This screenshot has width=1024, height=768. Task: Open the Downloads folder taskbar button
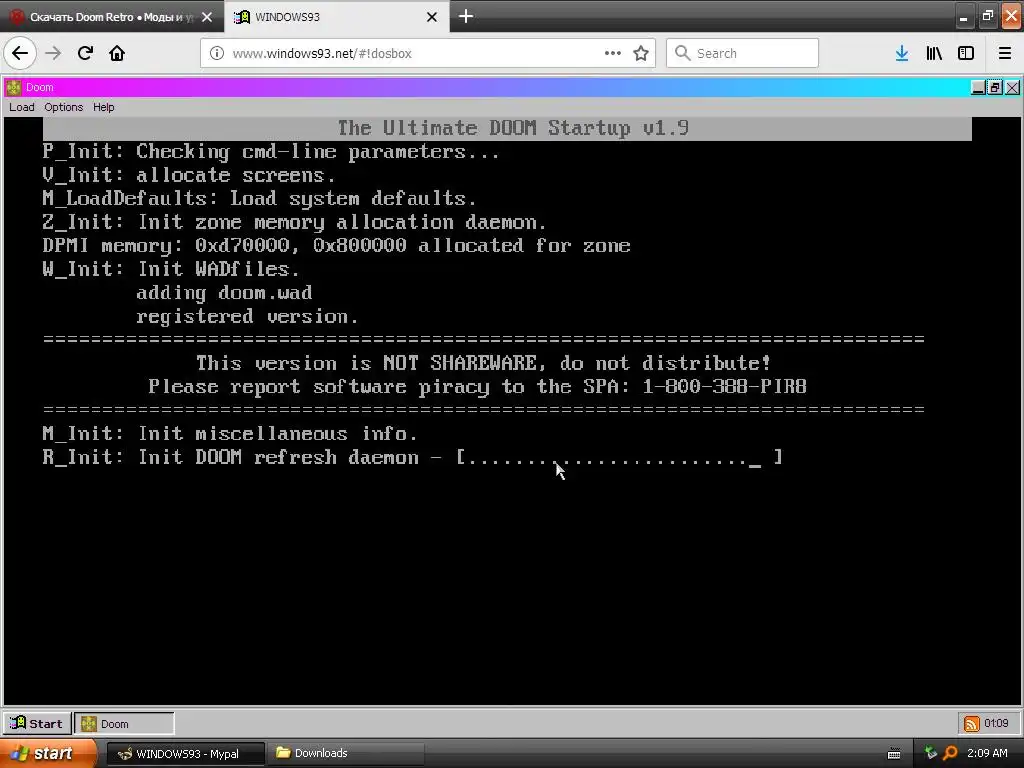point(345,753)
